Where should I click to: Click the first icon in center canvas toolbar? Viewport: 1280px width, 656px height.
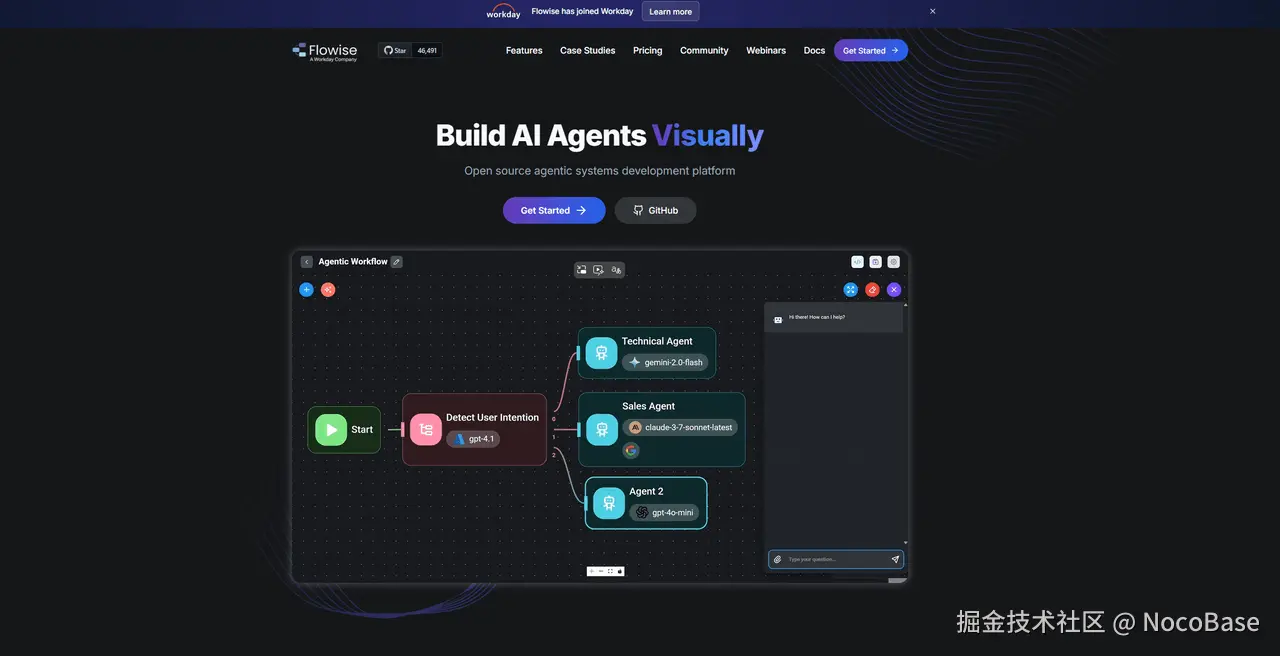coord(581,270)
